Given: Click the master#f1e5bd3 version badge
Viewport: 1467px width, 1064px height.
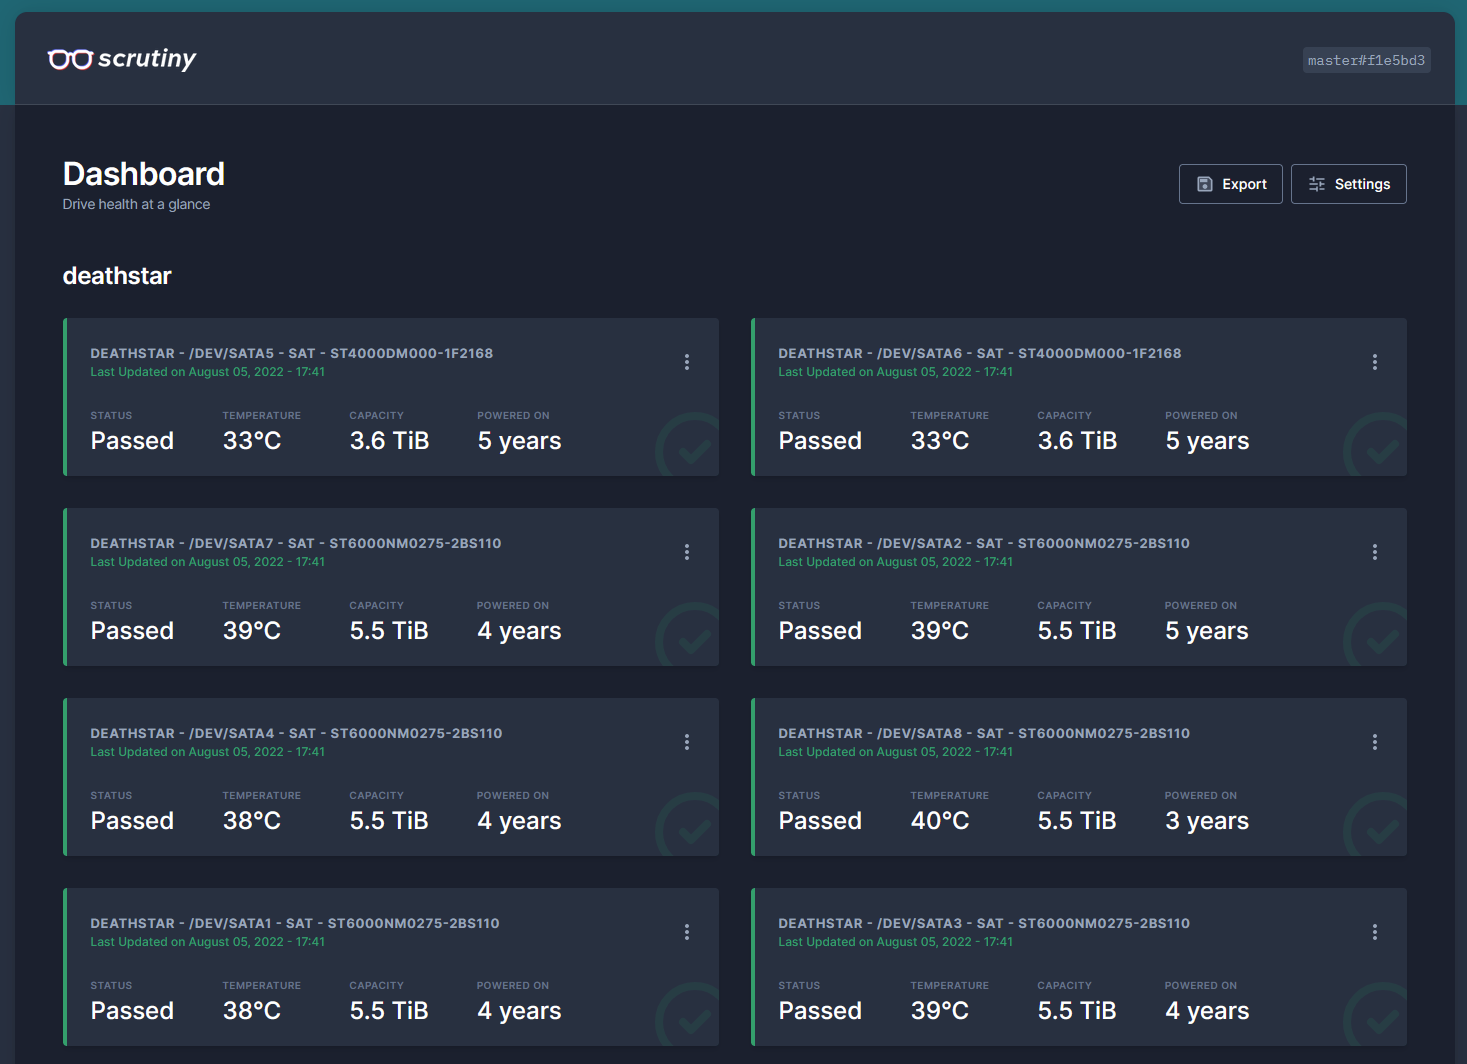Looking at the screenshot, I should [1367, 60].
